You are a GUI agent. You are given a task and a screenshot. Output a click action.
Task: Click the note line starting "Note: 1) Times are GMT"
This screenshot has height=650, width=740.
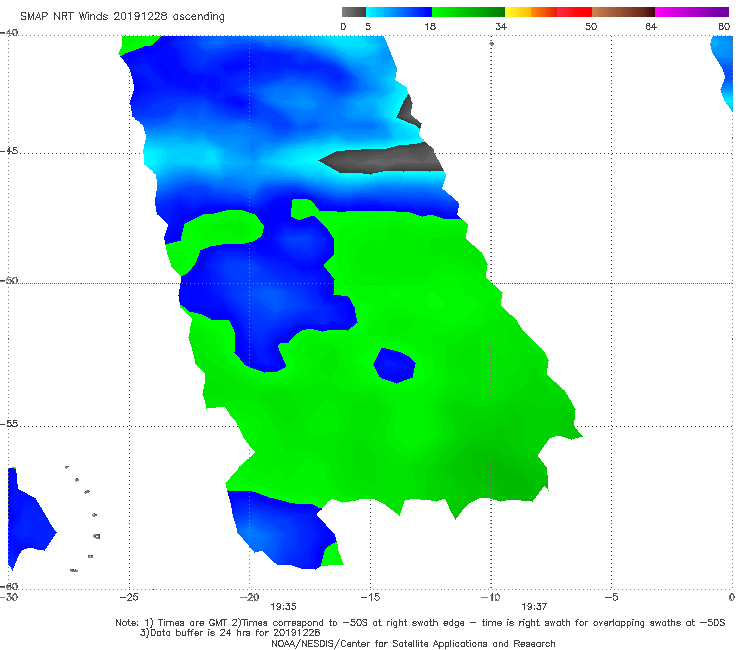click(420, 623)
